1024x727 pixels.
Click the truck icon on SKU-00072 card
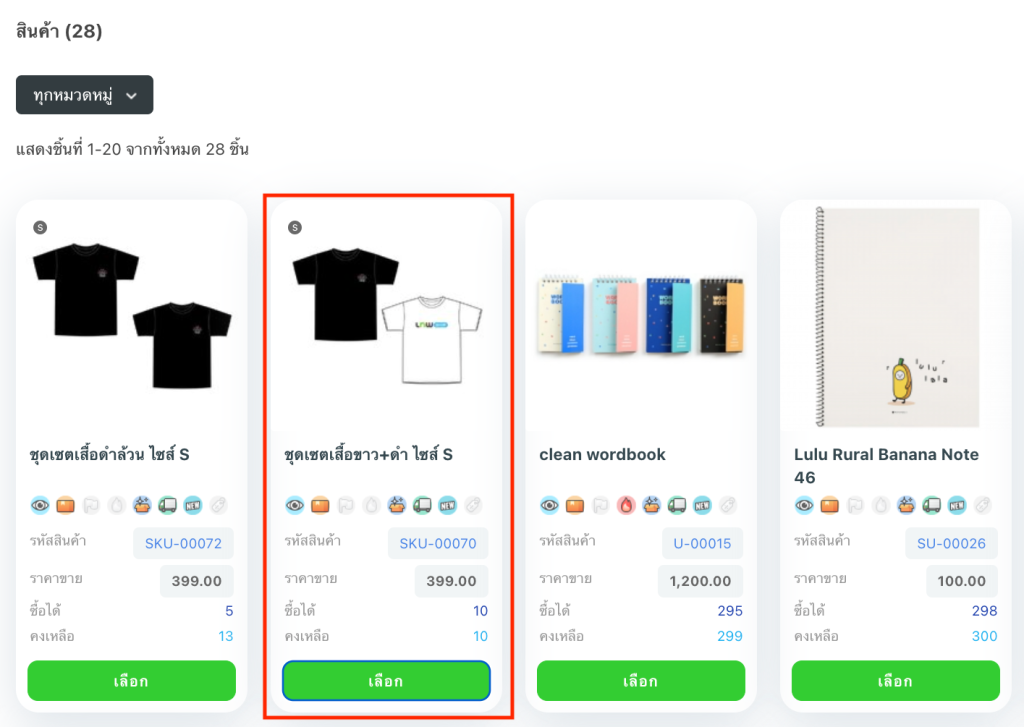(x=168, y=505)
